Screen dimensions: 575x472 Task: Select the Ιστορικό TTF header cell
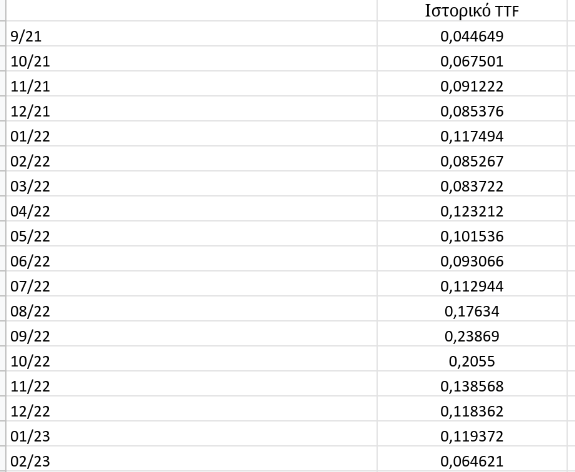472,11
